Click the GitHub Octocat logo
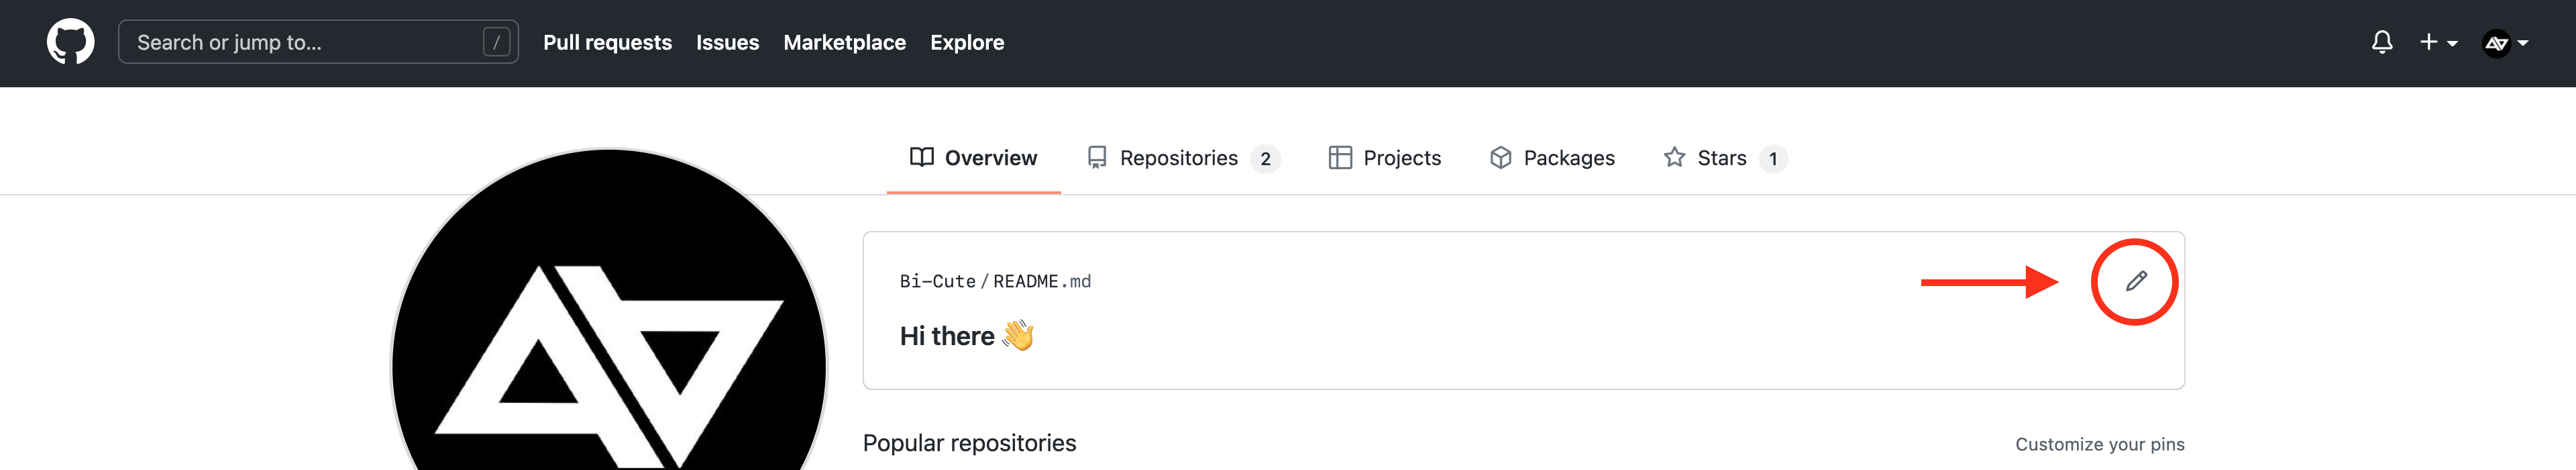 click(70, 42)
